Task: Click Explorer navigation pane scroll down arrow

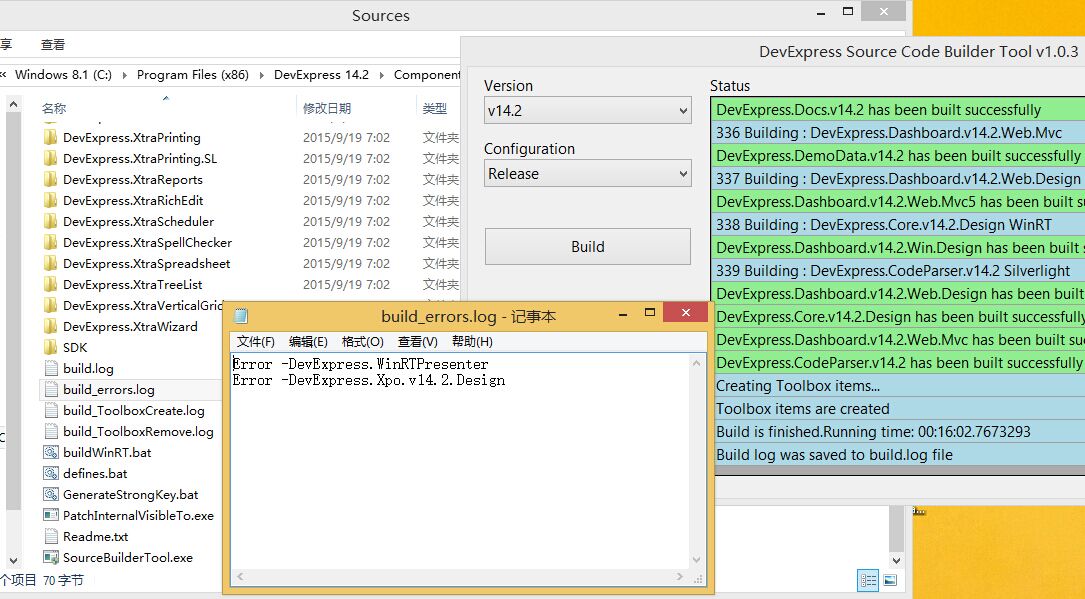Action: click(13, 561)
